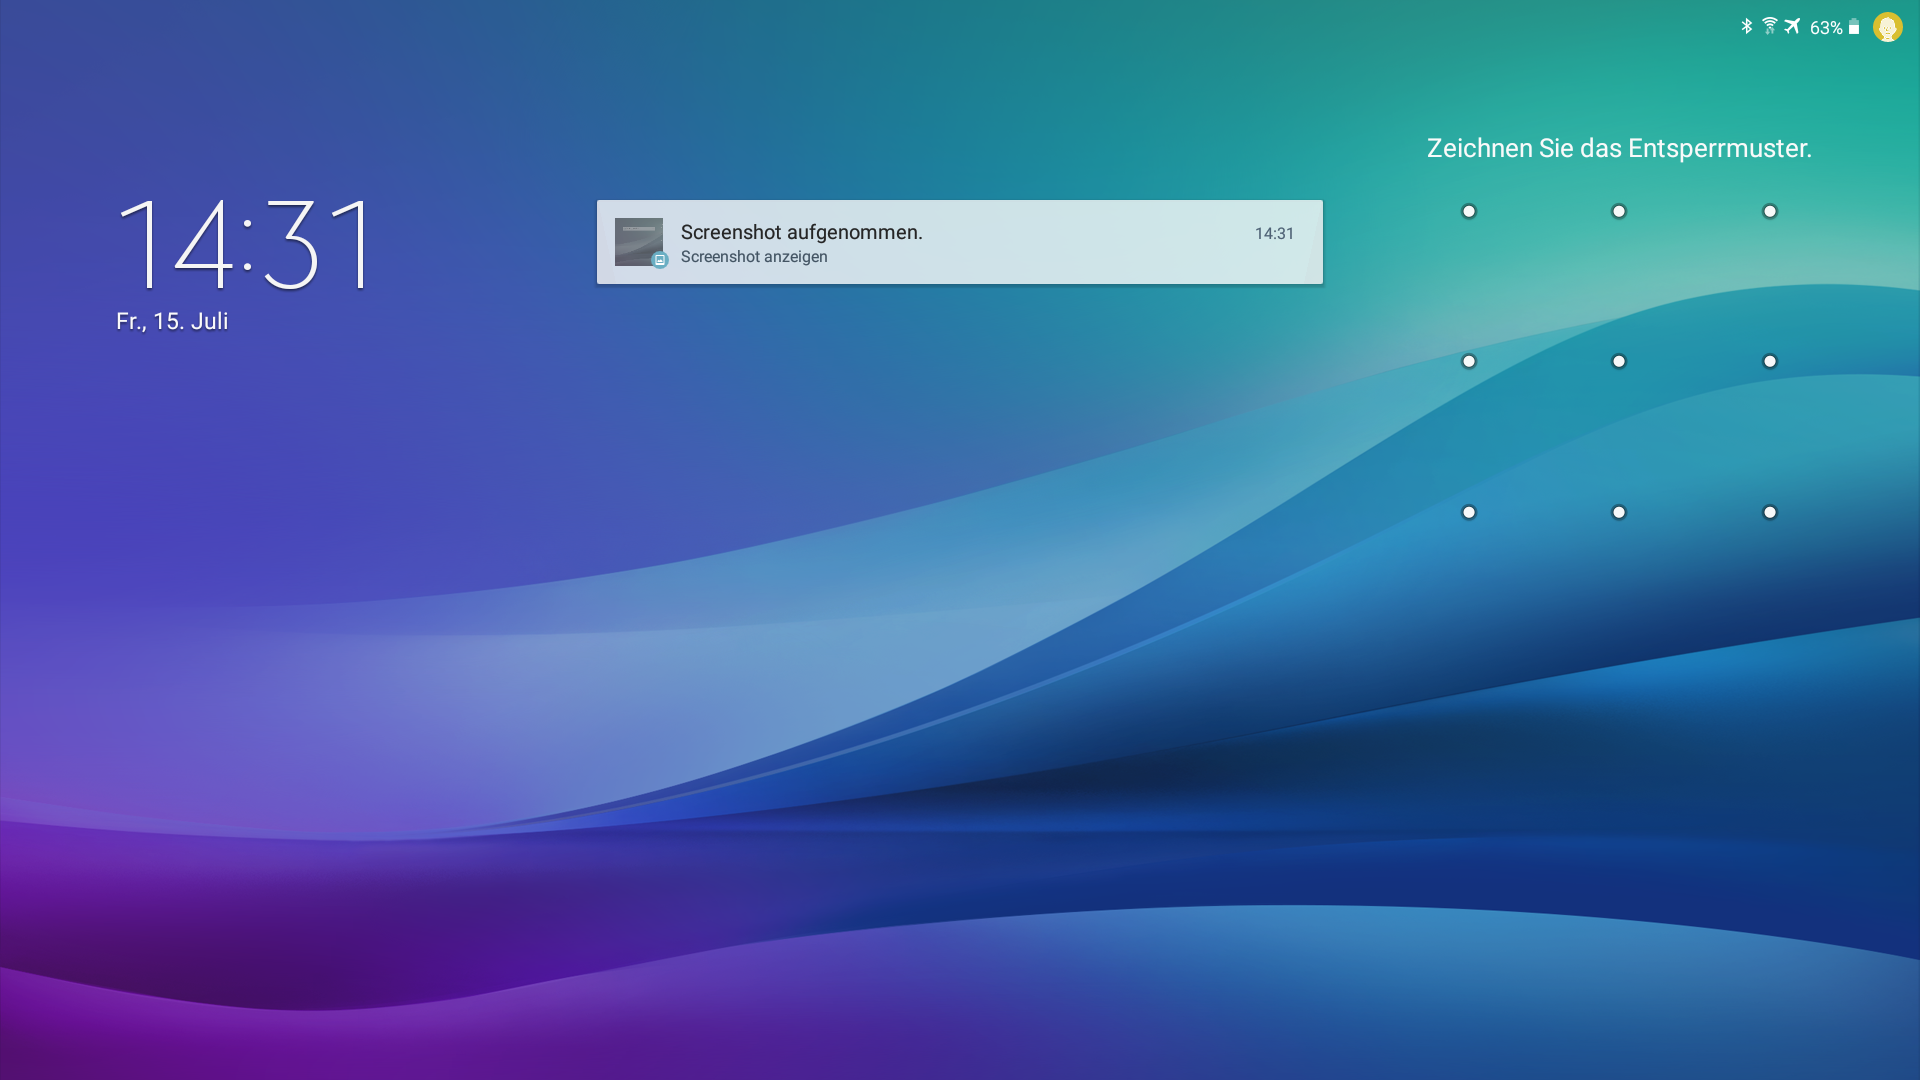Image resolution: width=1920 pixels, height=1080 pixels.
Task: Tap the large 14:31 lock screen clock
Action: [x=246, y=244]
